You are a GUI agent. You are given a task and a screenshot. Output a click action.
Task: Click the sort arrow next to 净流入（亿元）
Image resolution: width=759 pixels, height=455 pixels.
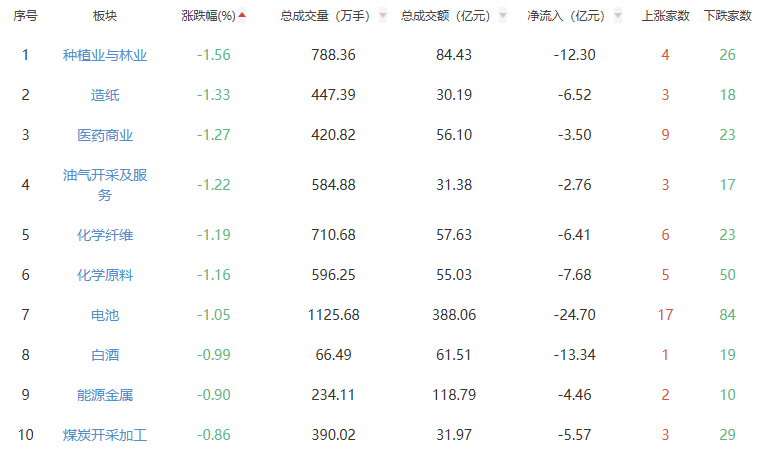coord(620,16)
